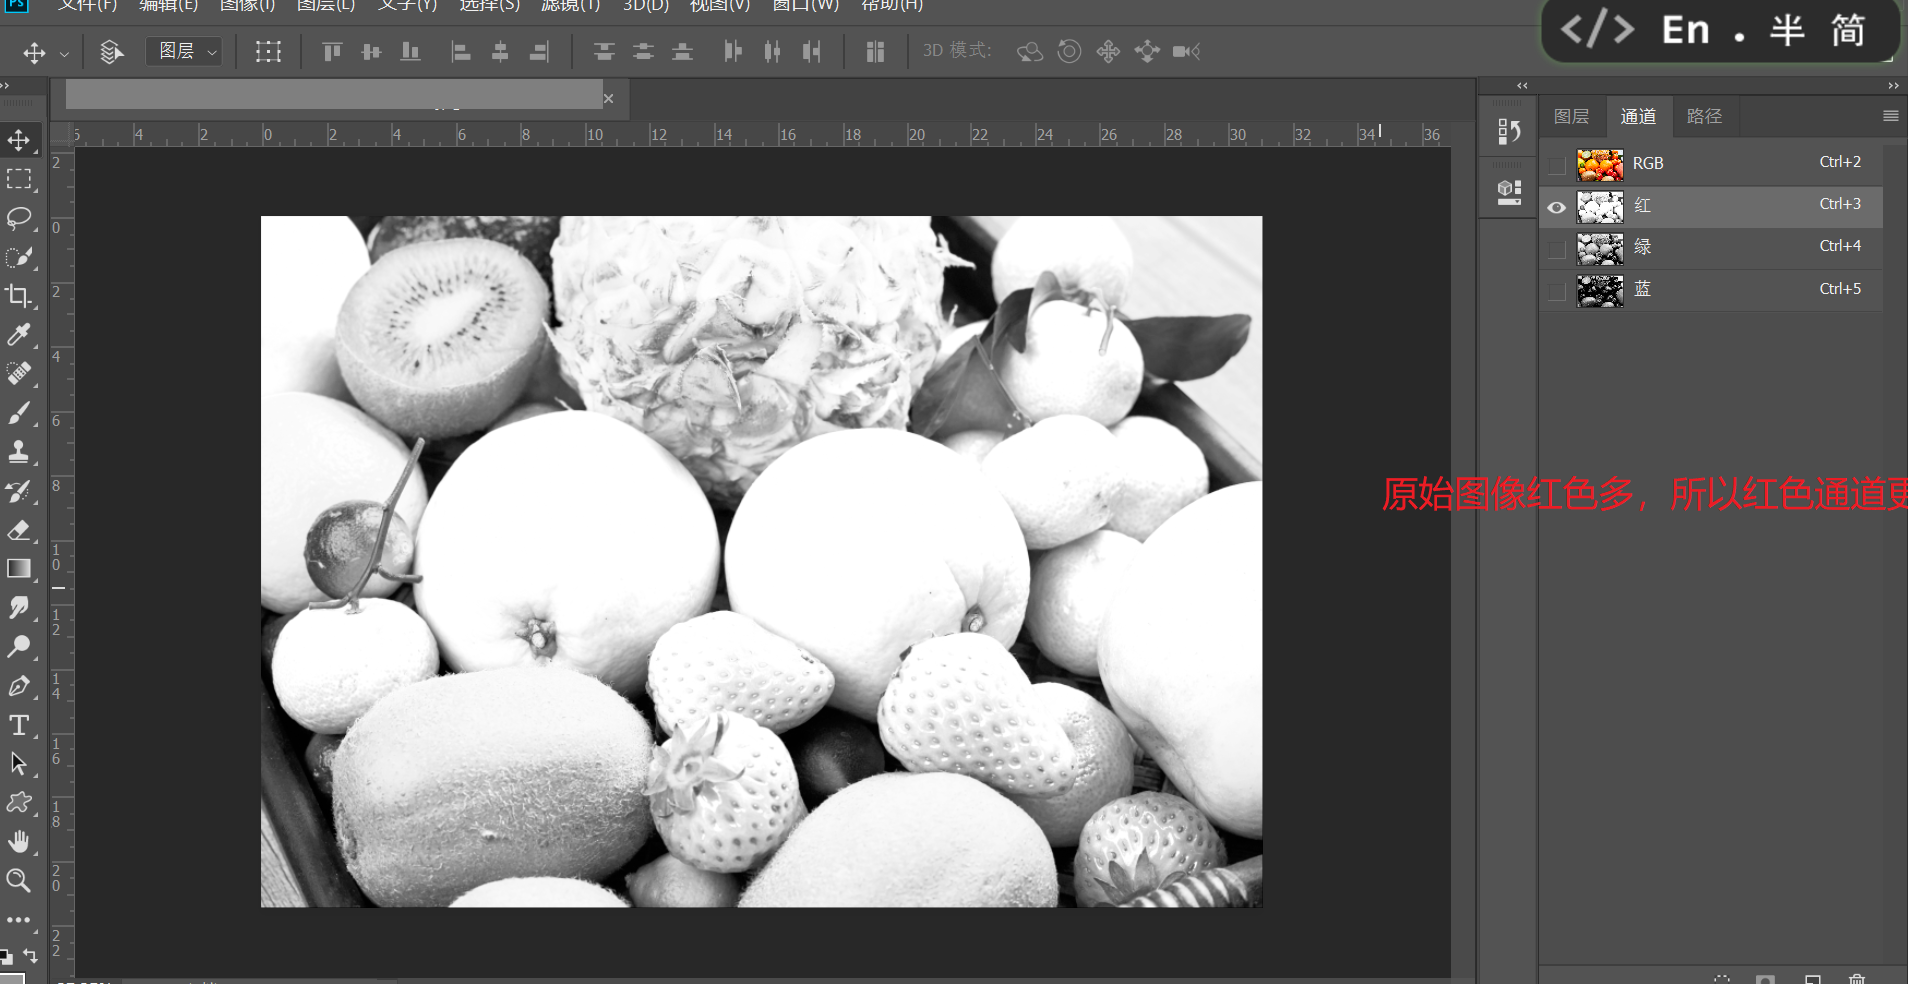Screen dimensions: 1908x984
Task: Select the Brush tool
Action: tap(19, 412)
